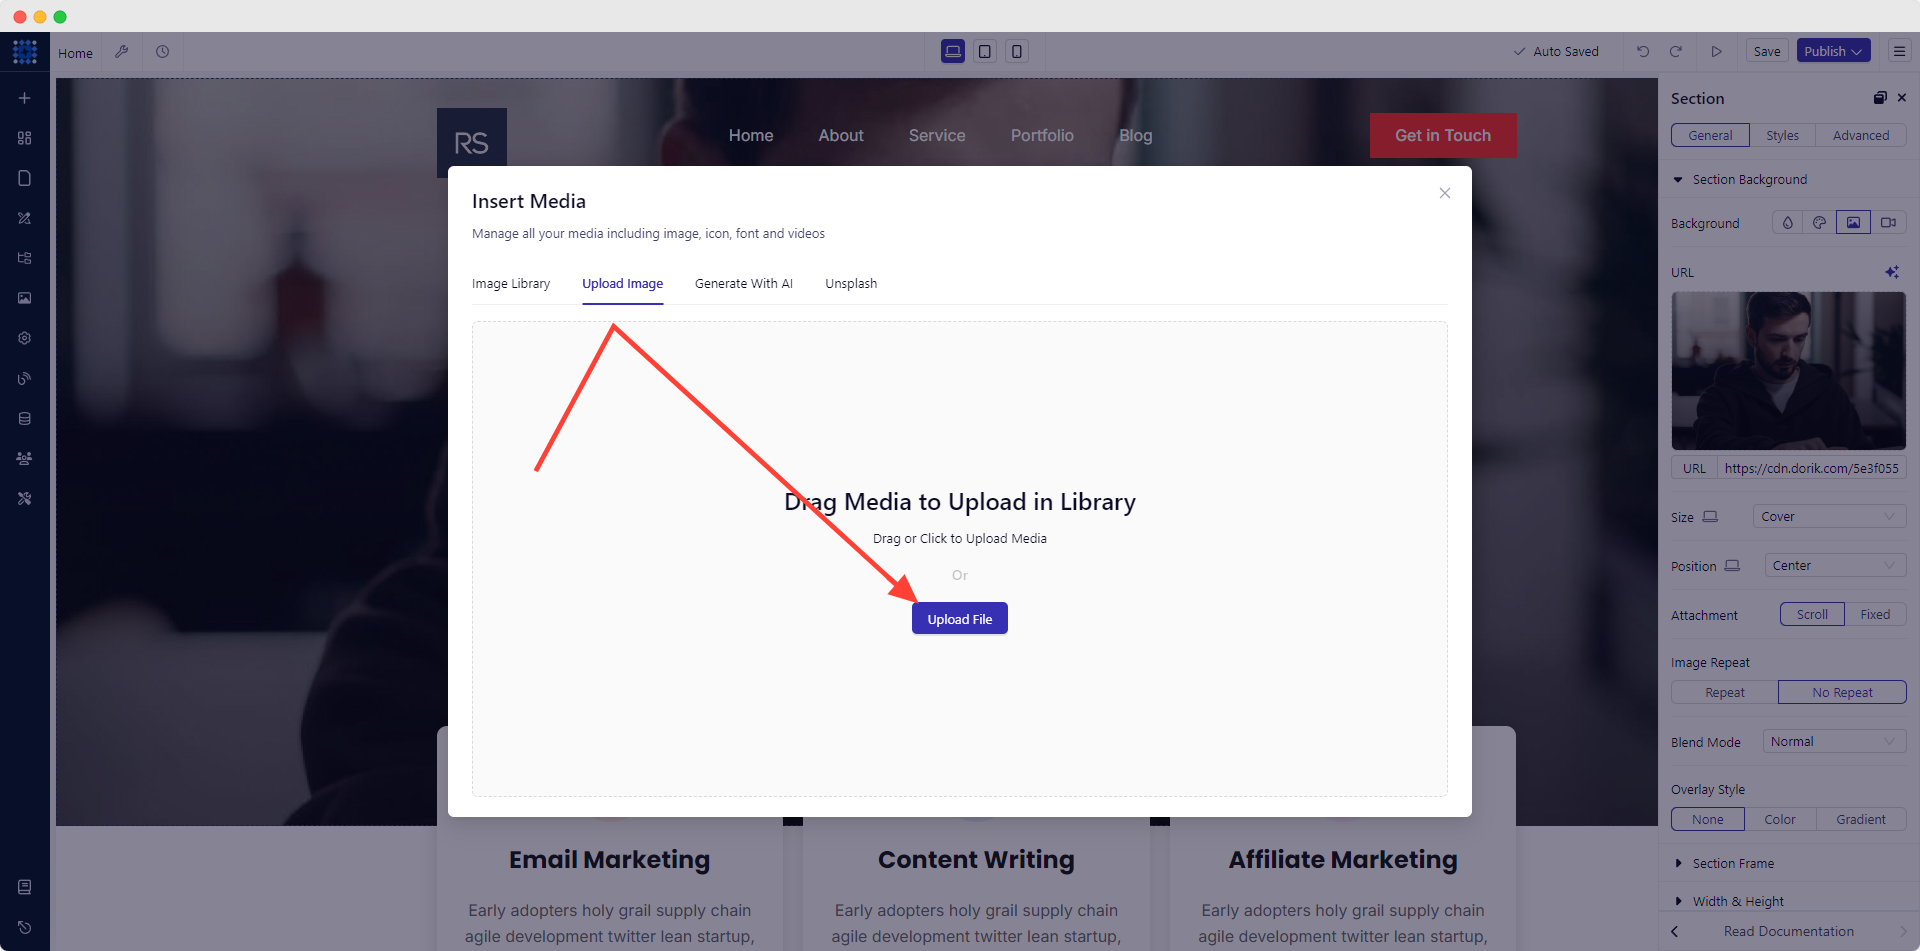Viewport: 1920px width, 951px height.
Task: Open the database collections icon in sidebar
Action: 25,418
